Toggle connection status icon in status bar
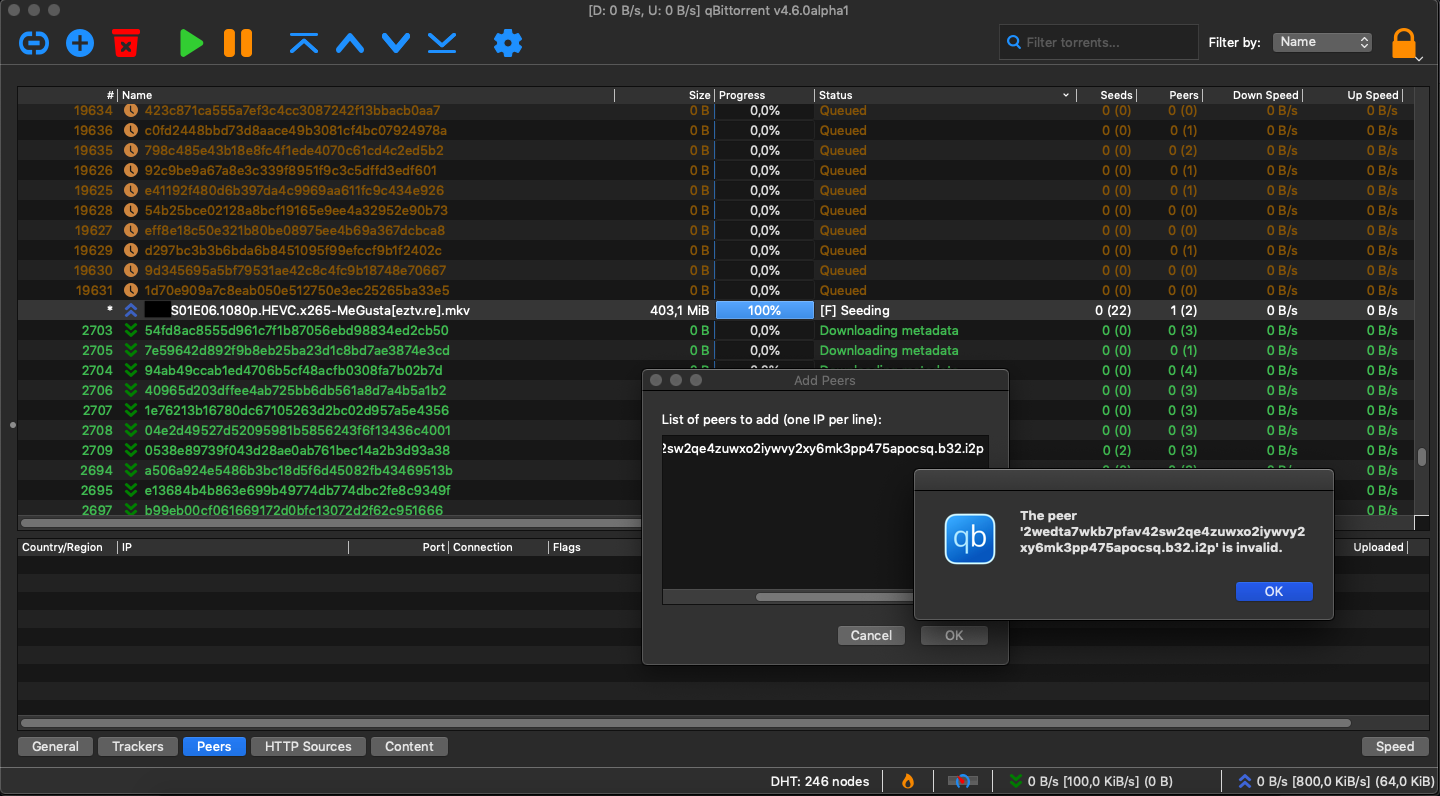The height and width of the screenshot is (796, 1440). point(961,781)
